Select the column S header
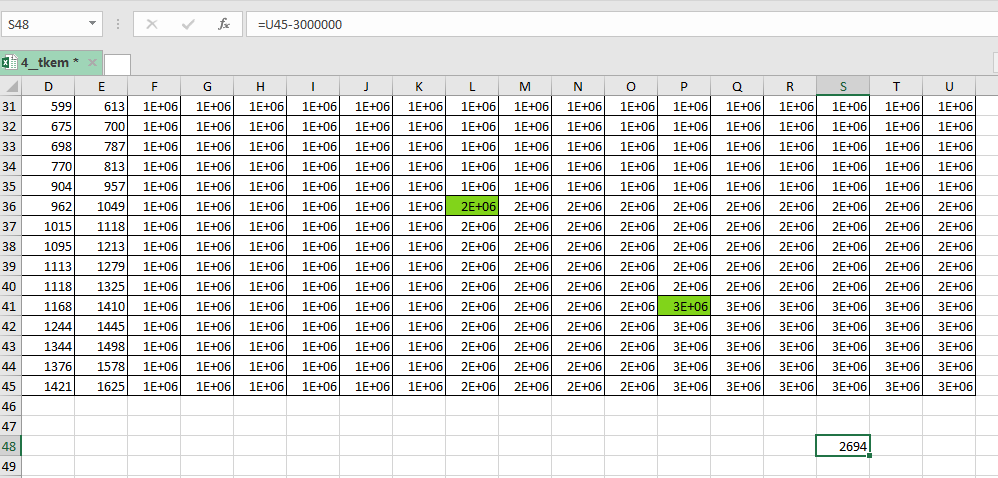Viewport: 998px width, 478px height. coord(843,86)
